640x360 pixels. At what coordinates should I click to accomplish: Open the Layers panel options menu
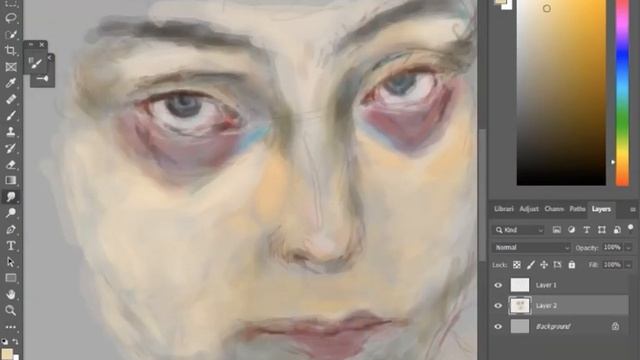coord(633,209)
